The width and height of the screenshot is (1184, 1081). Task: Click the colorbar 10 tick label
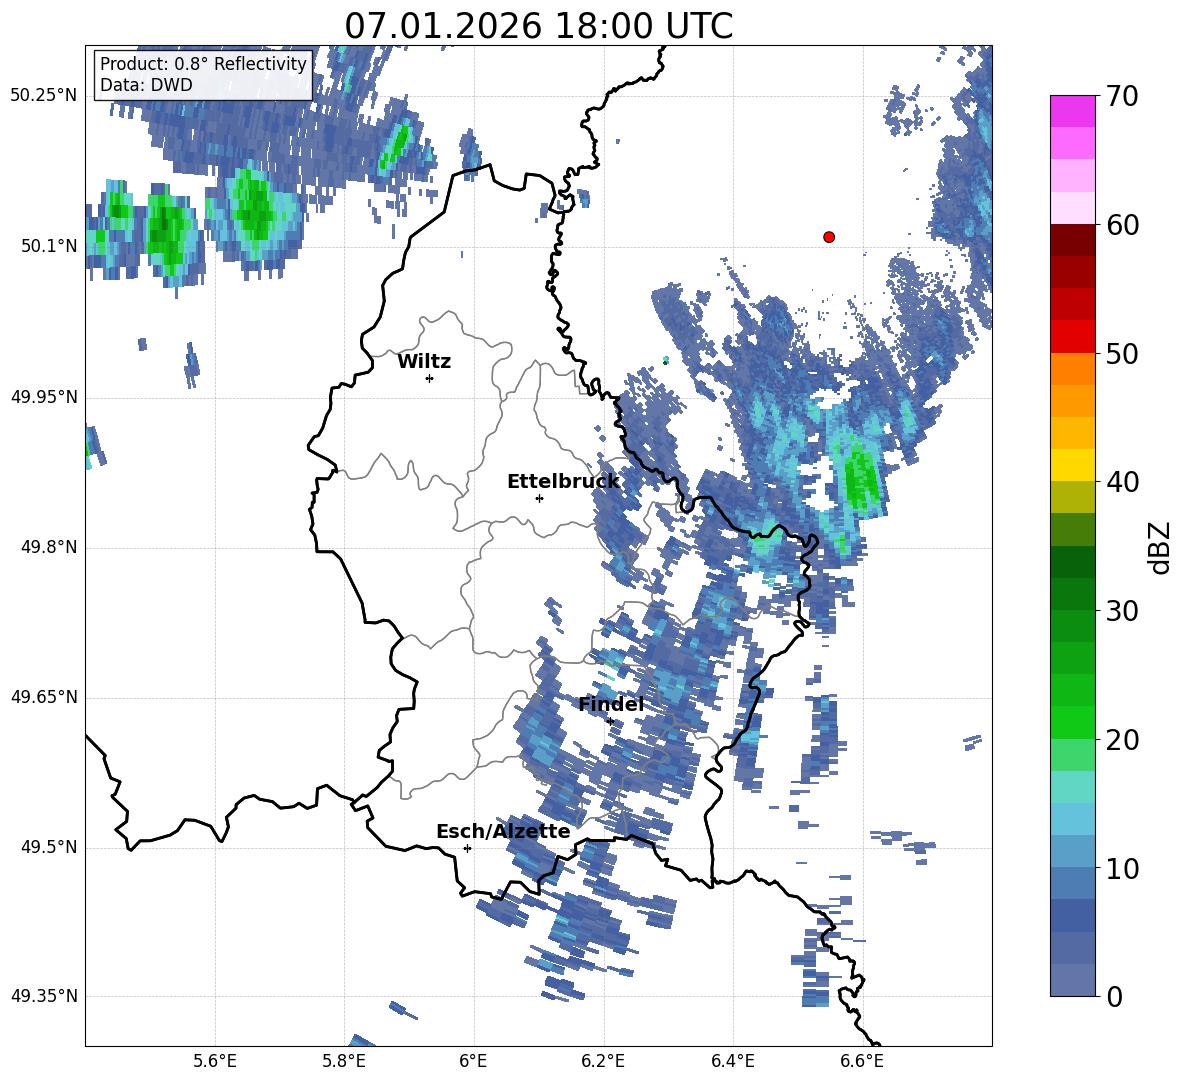[x=1122, y=868]
